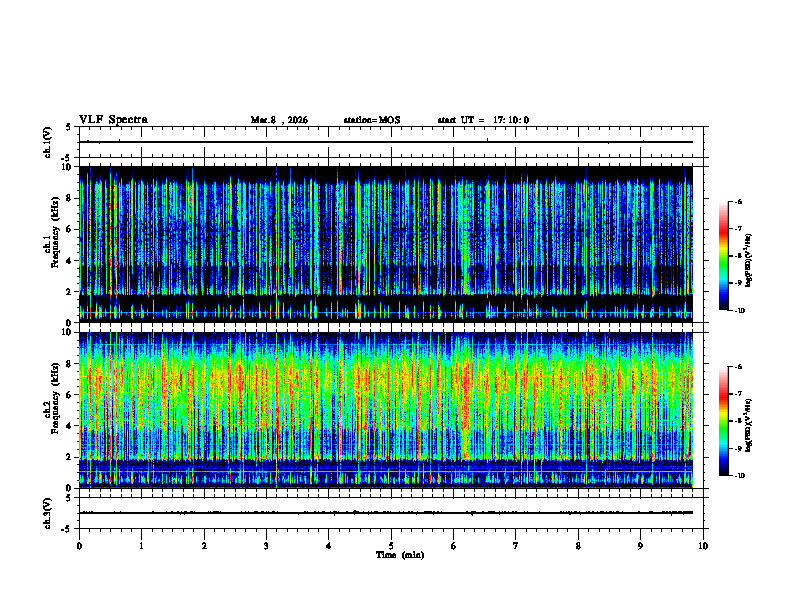Click the "-10" label on ch.1 colorbar
This screenshot has height=612, width=792.
[x=740, y=311]
